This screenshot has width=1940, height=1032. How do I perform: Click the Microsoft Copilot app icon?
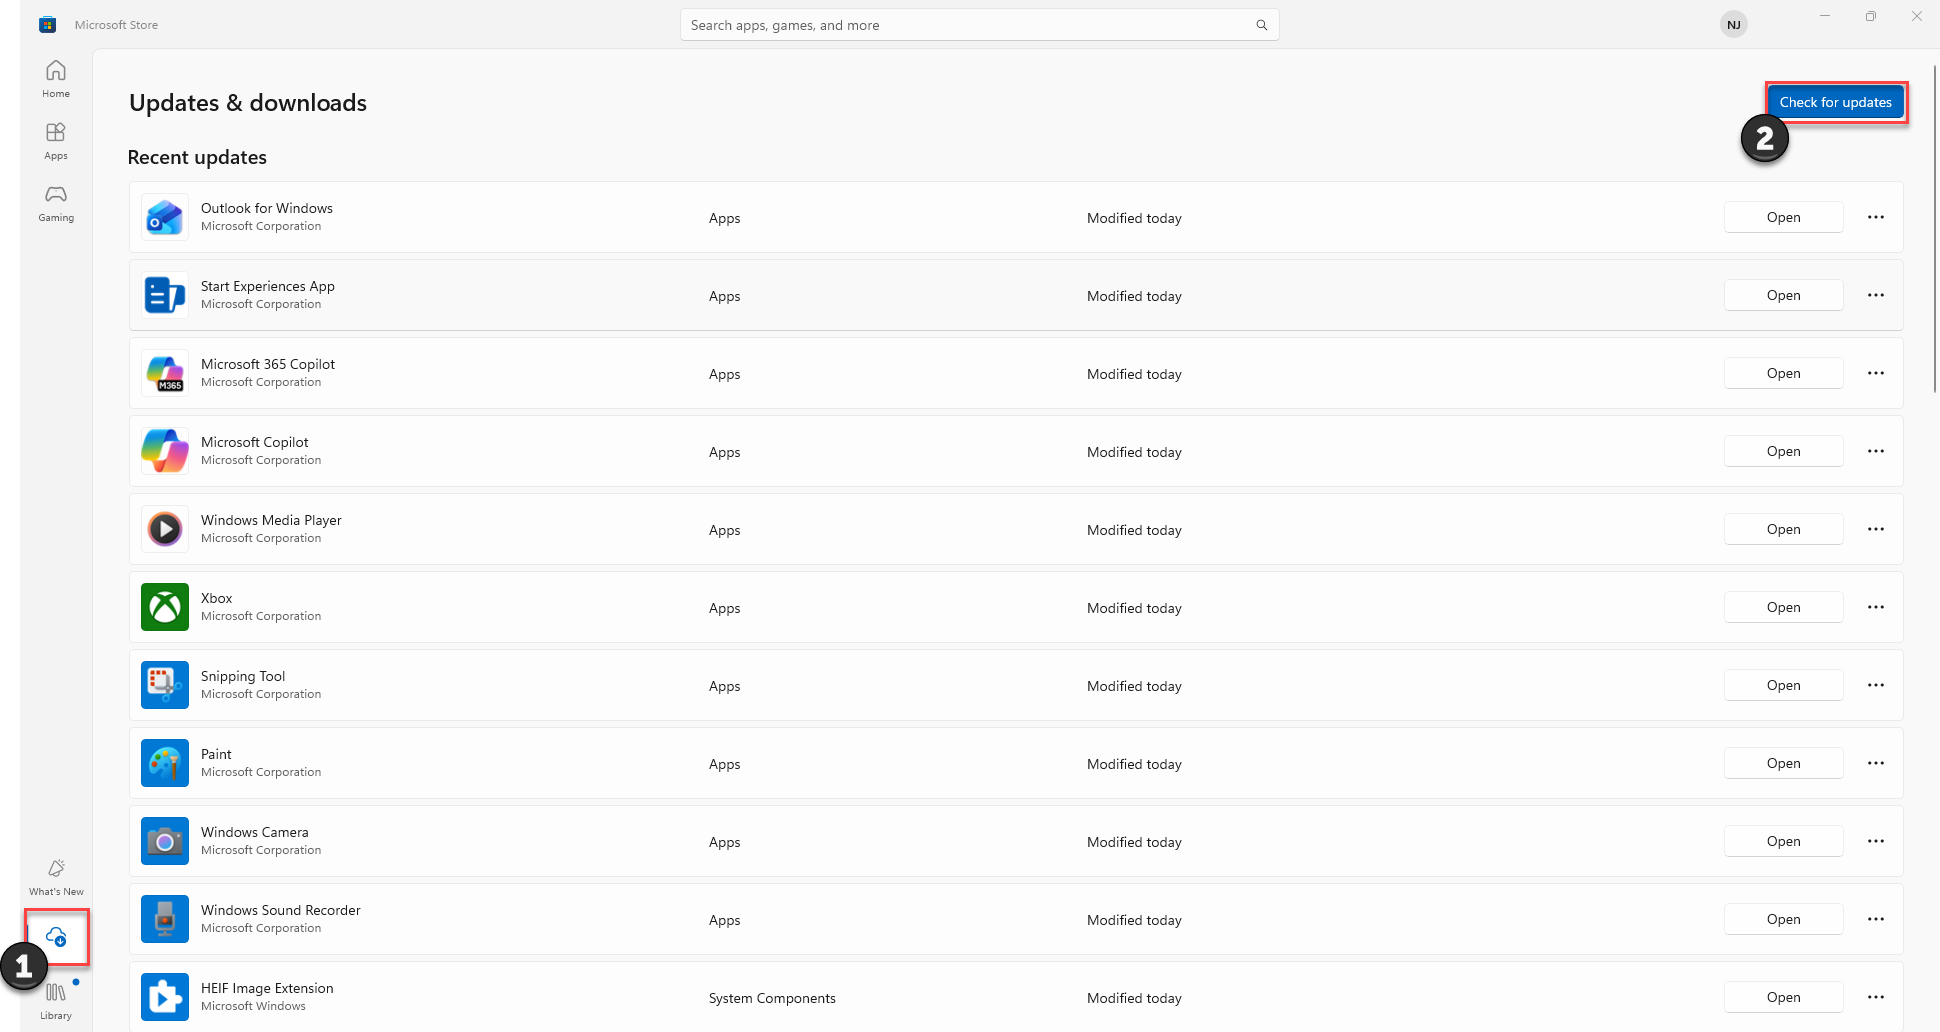tap(165, 451)
